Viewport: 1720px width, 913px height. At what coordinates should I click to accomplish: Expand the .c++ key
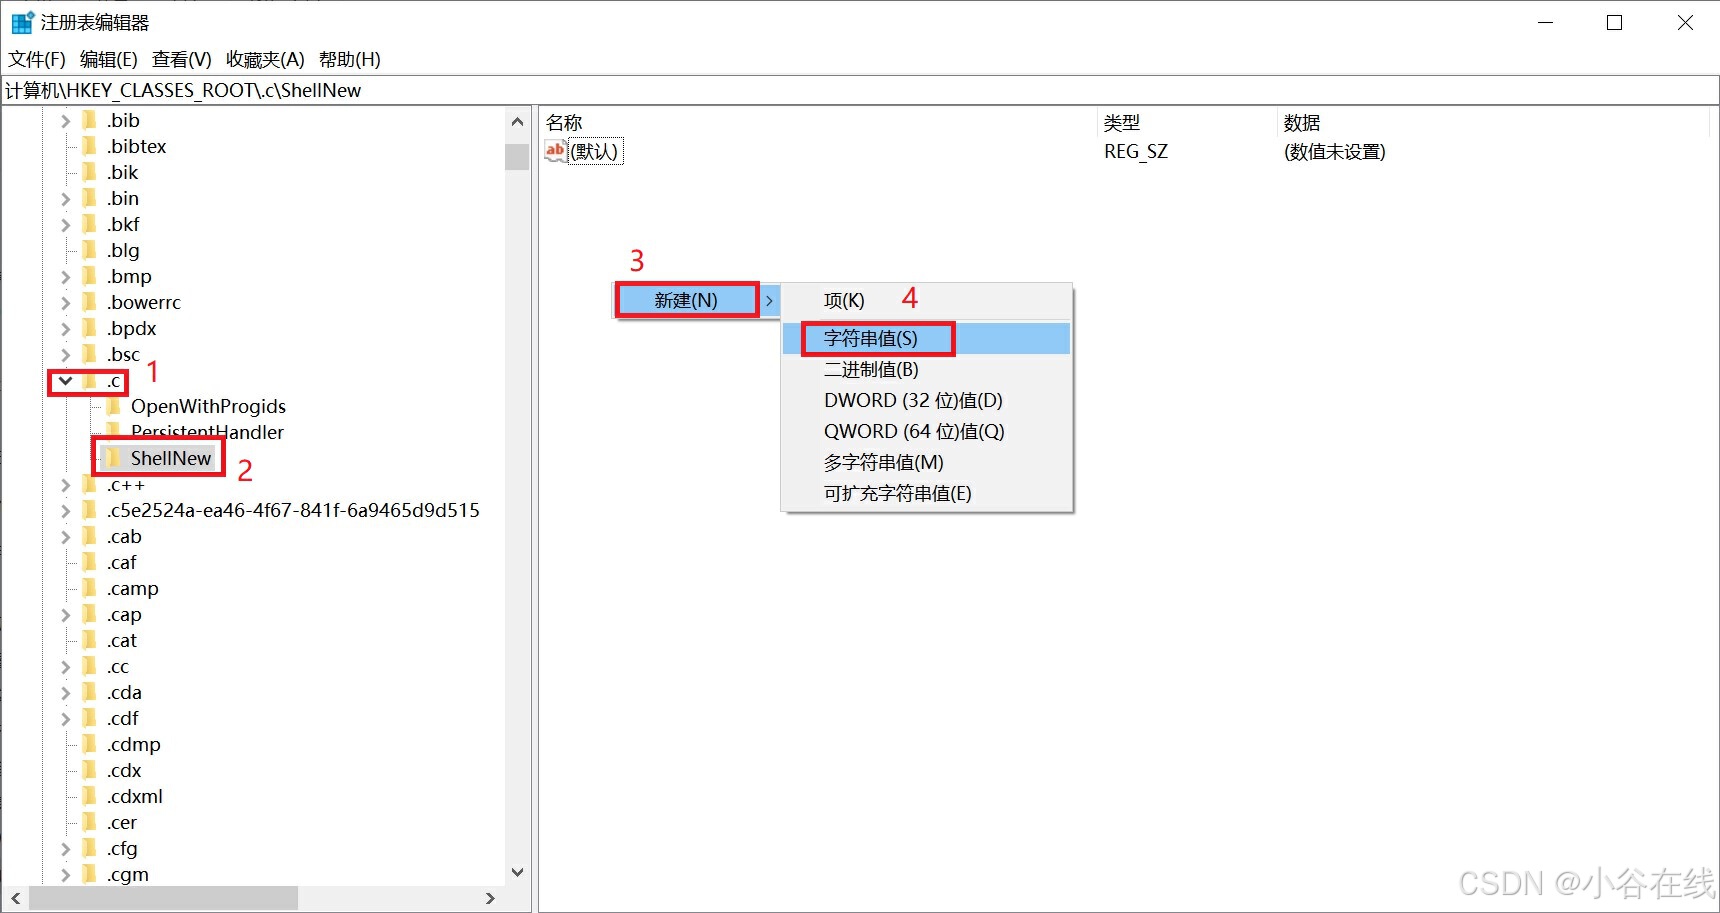click(x=66, y=484)
